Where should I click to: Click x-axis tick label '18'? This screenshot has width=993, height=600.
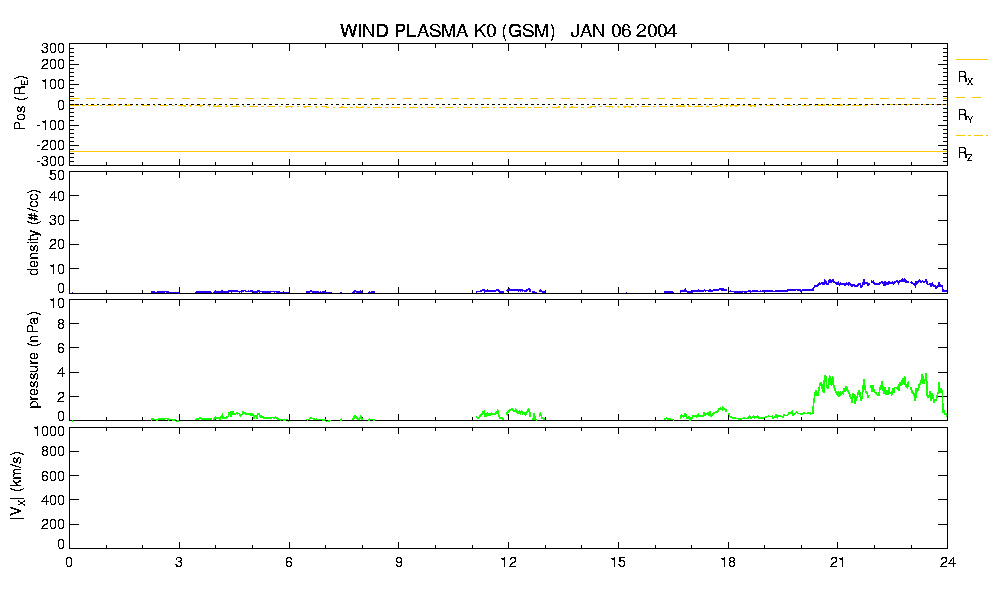click(728, 562)
